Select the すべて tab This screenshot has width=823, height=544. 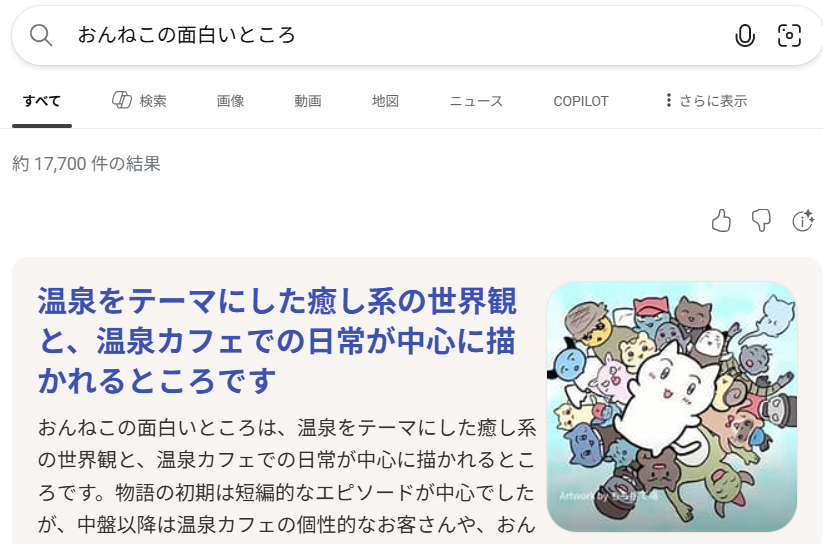pos(42,101)
